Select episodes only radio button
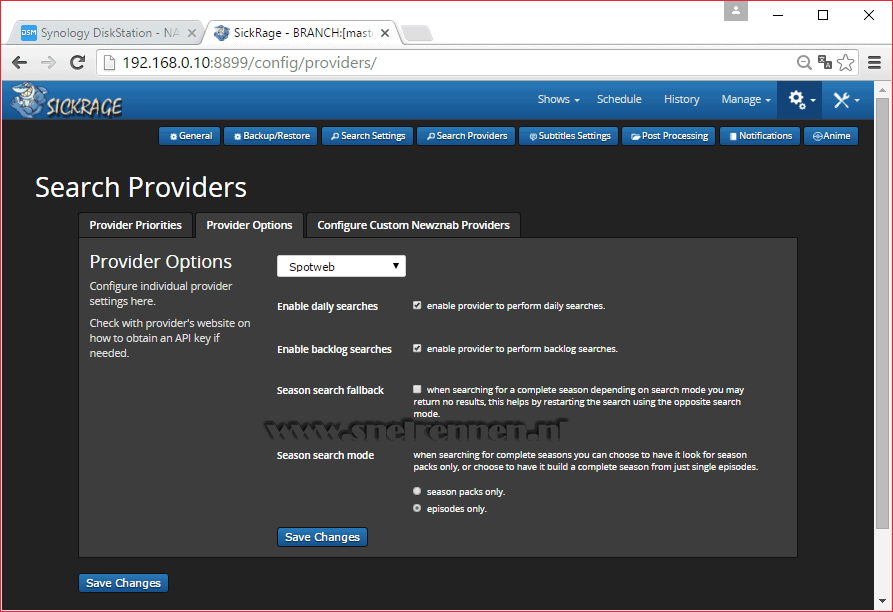 (417, 508)
